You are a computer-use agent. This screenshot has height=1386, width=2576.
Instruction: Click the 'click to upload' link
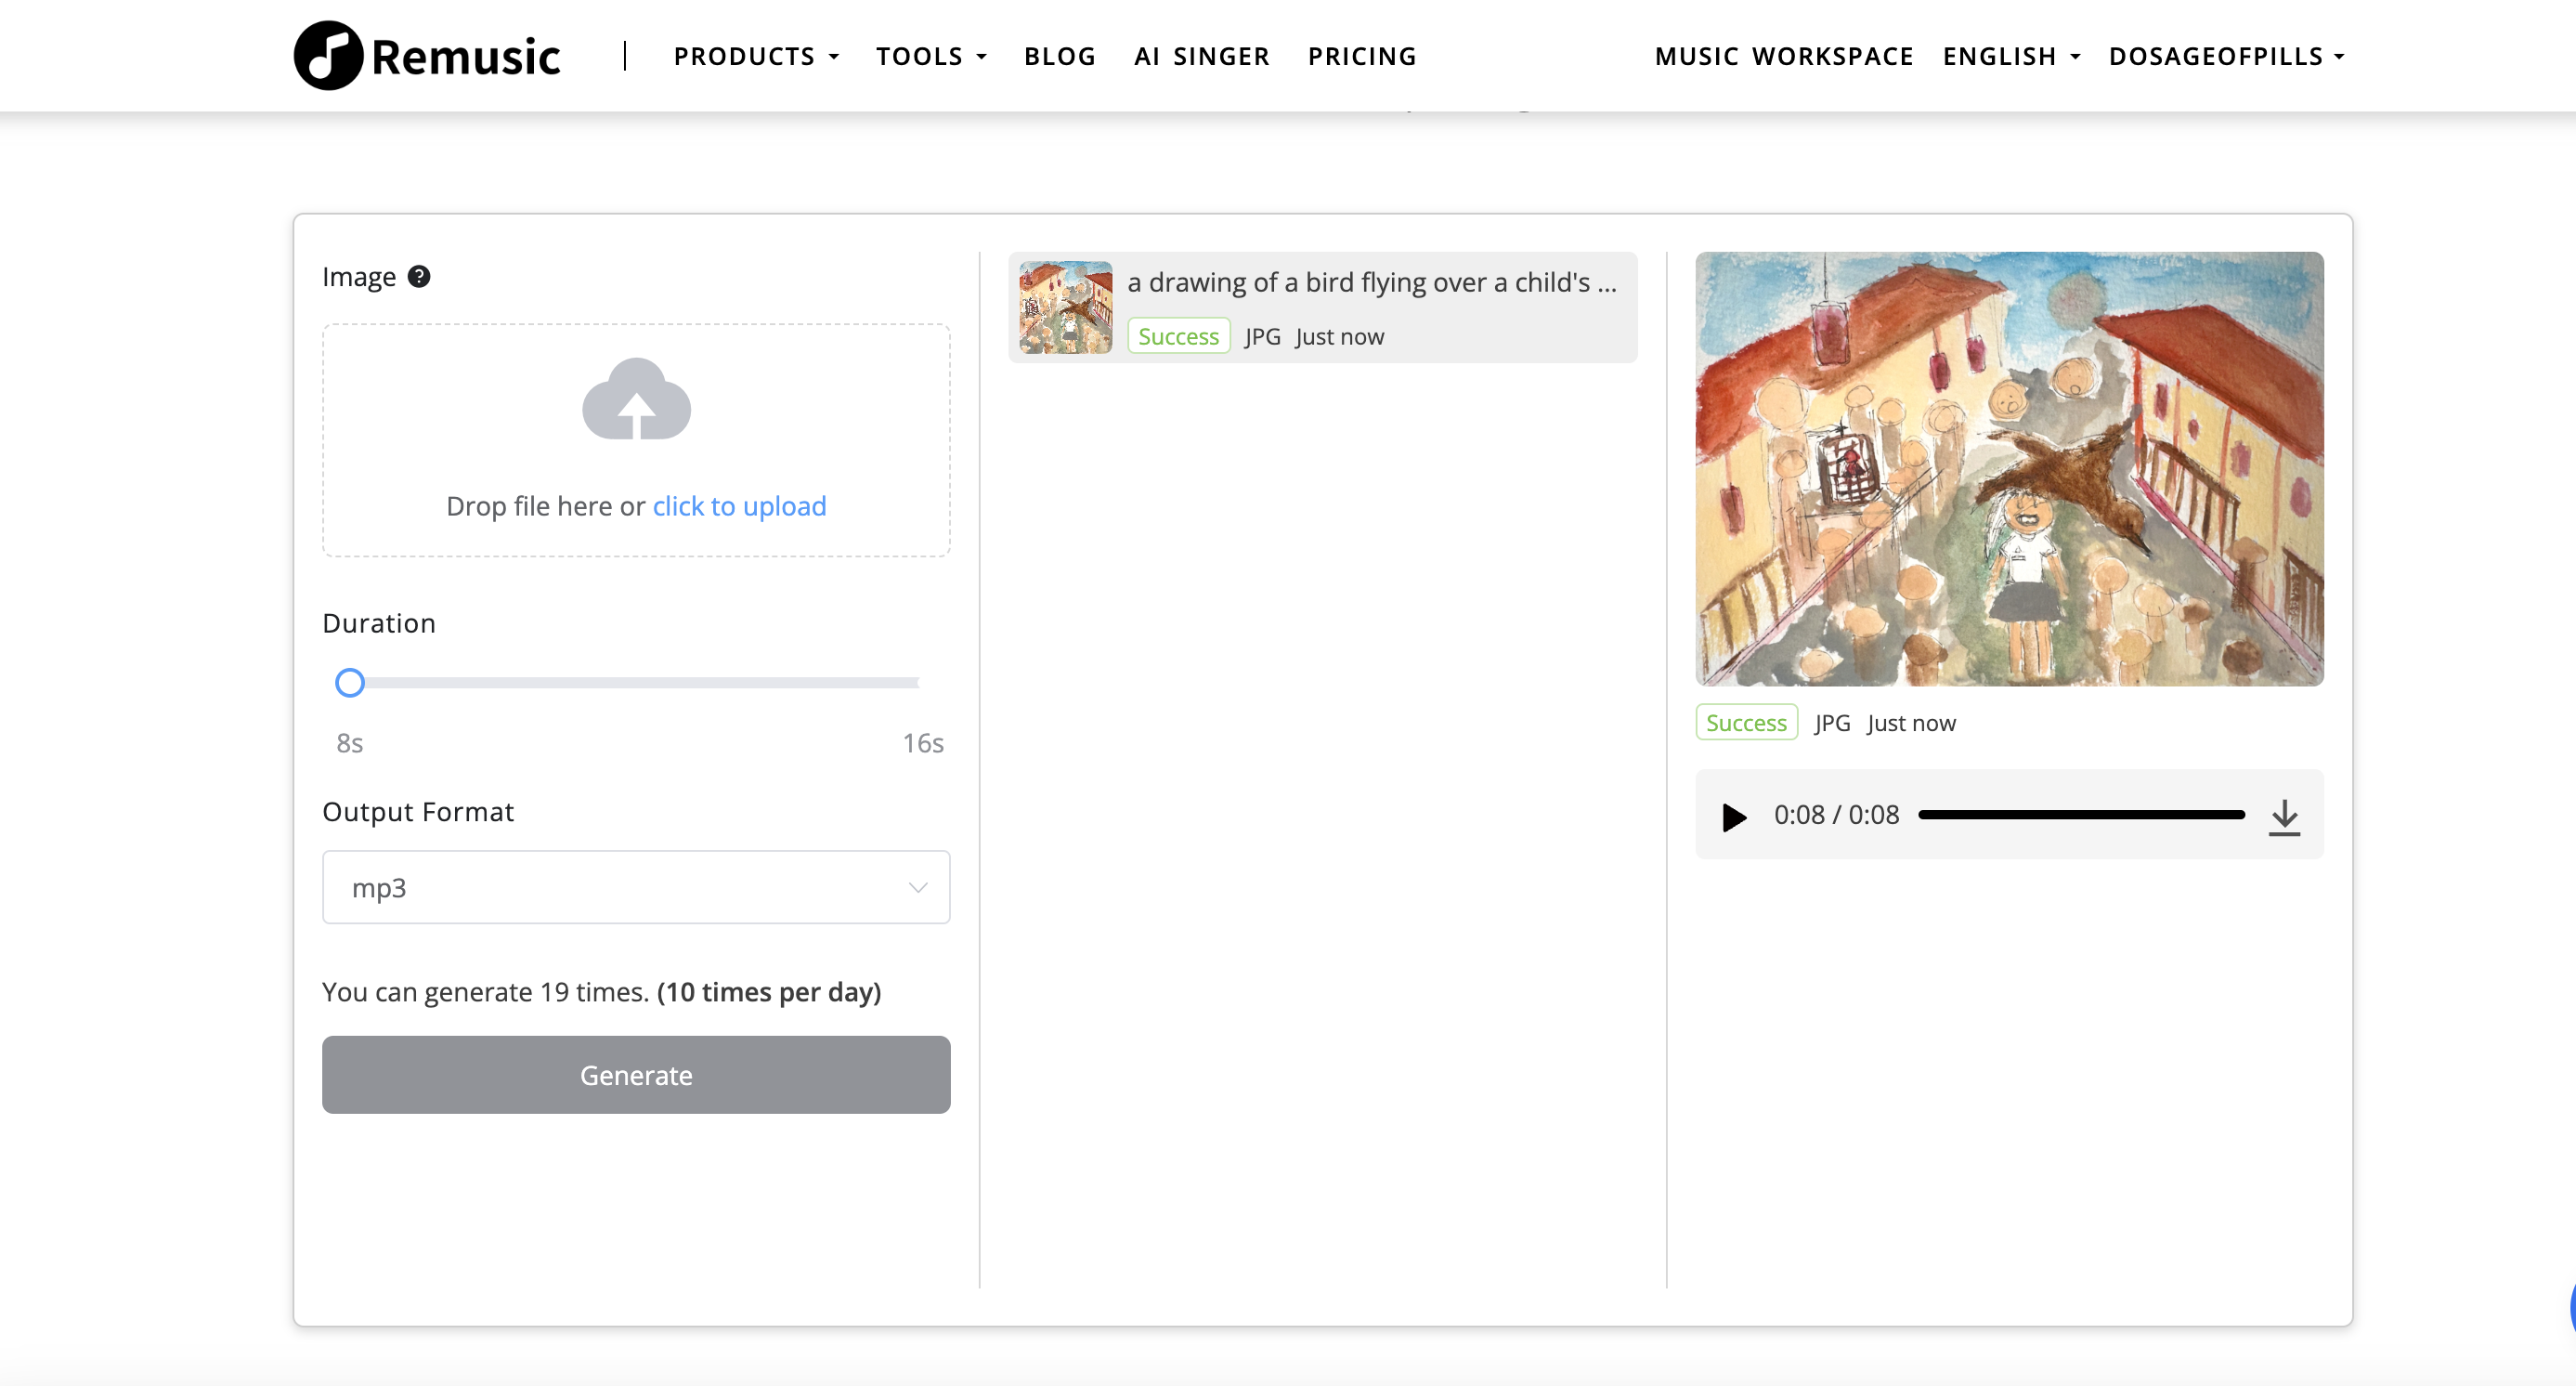[x=739, y=506]
